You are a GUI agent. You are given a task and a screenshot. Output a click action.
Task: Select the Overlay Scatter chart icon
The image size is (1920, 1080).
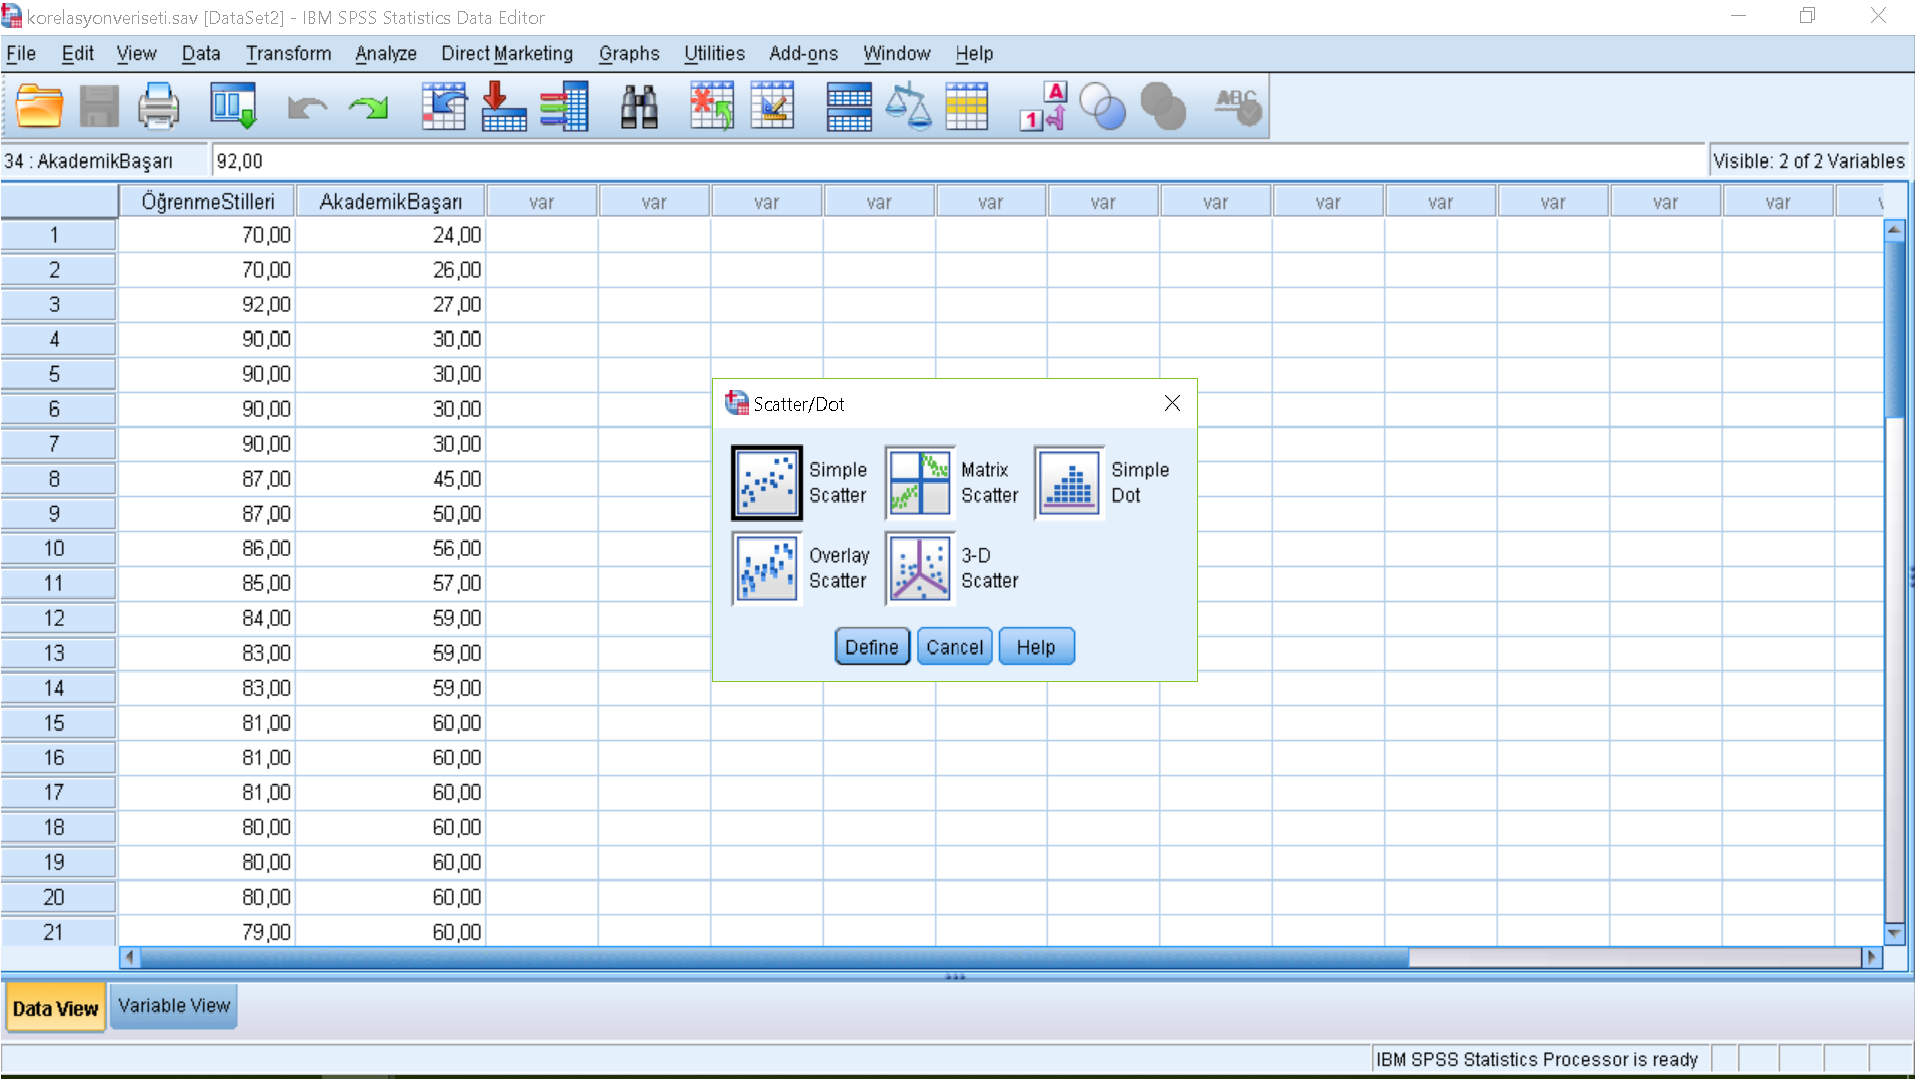[767, 568]
